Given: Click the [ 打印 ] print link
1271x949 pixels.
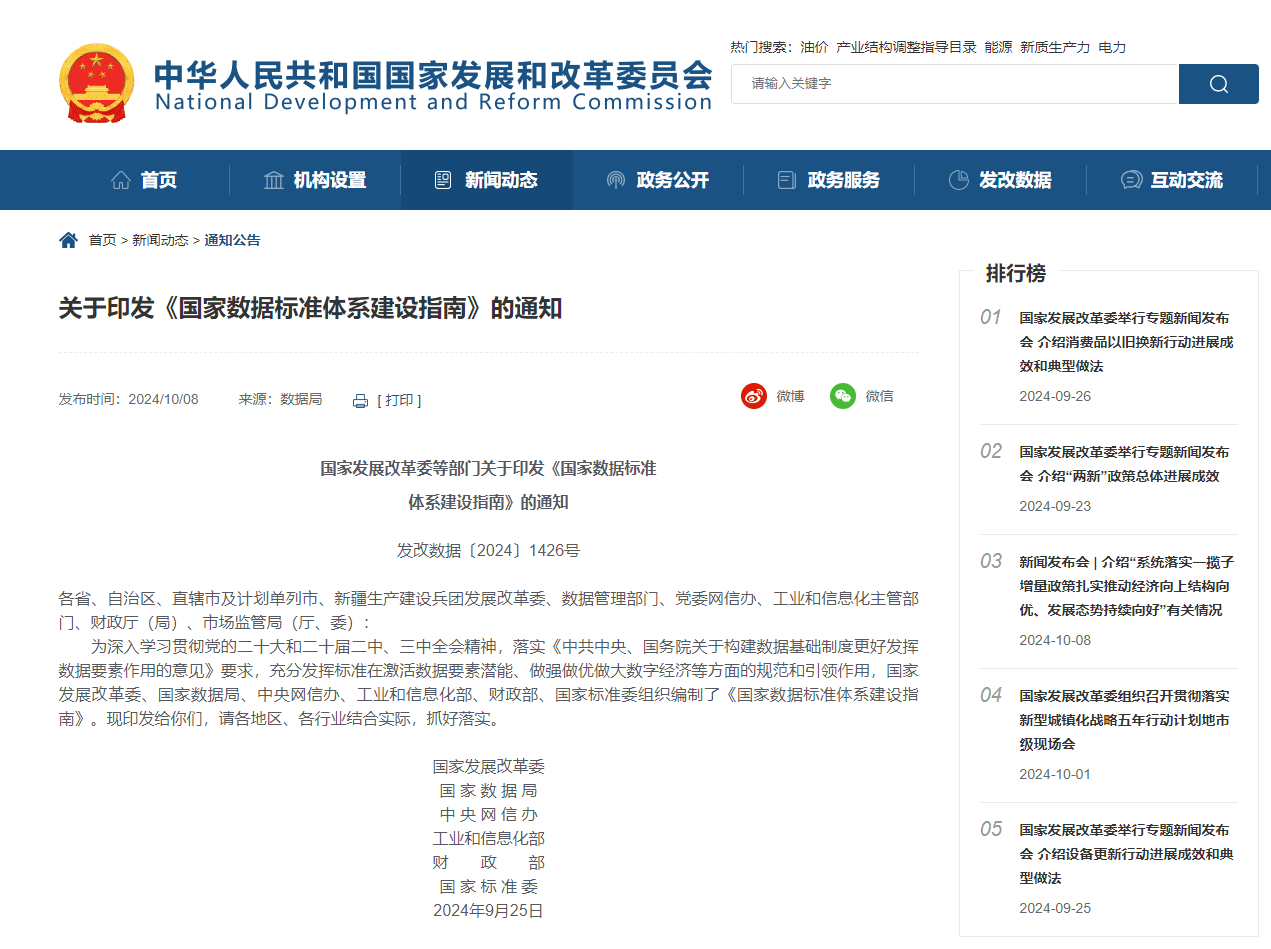Looking at the screenshot, I should click(x=399, y=400).
